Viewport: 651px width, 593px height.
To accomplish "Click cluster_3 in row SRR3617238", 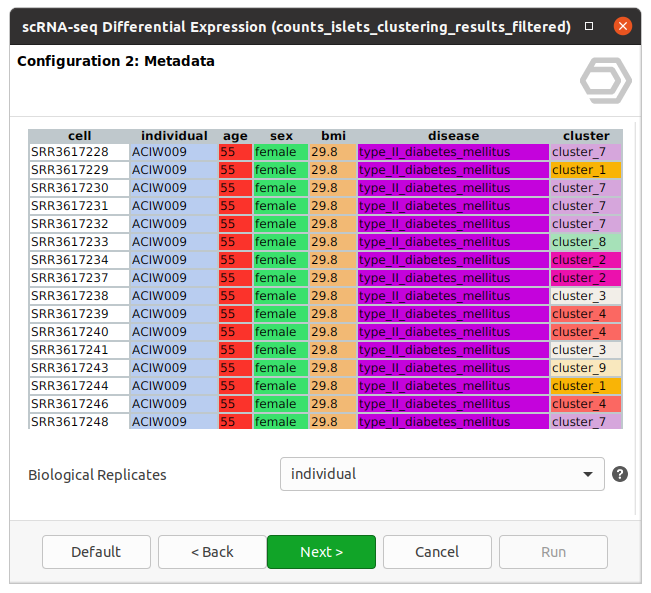I will click(x=586, y=296).
